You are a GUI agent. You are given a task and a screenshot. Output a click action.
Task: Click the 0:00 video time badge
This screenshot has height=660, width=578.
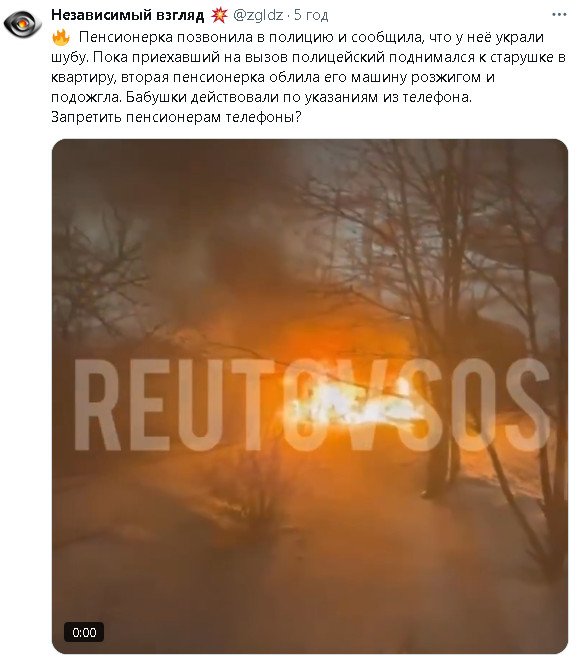[x=84, y=632]
